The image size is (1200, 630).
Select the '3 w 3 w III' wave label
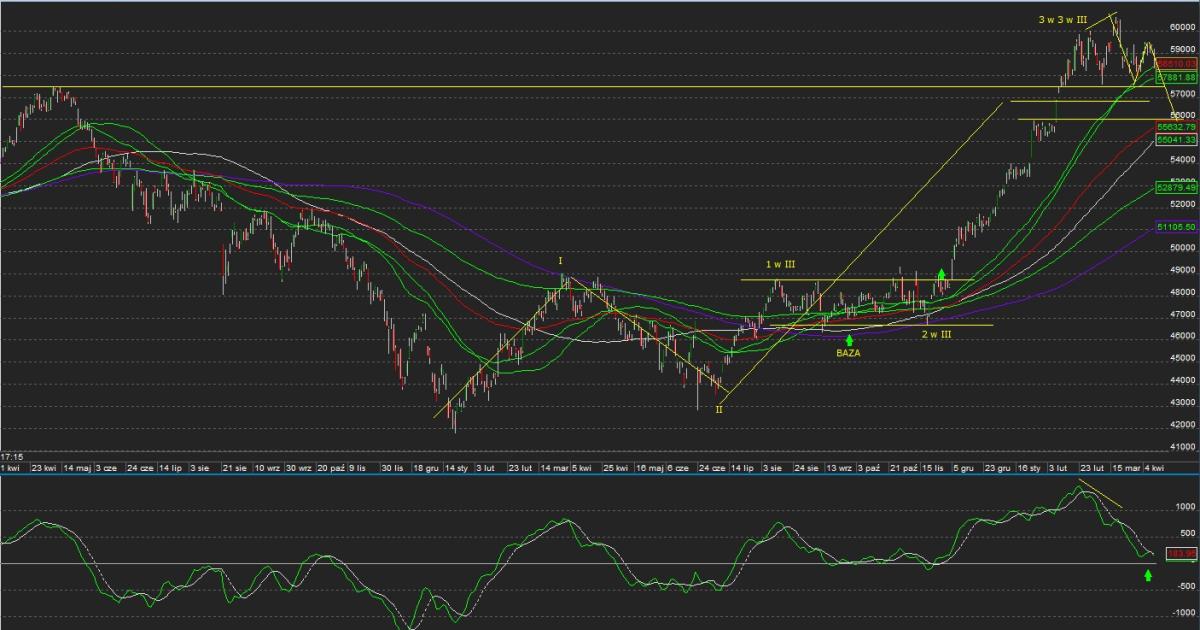[1061, 19]
